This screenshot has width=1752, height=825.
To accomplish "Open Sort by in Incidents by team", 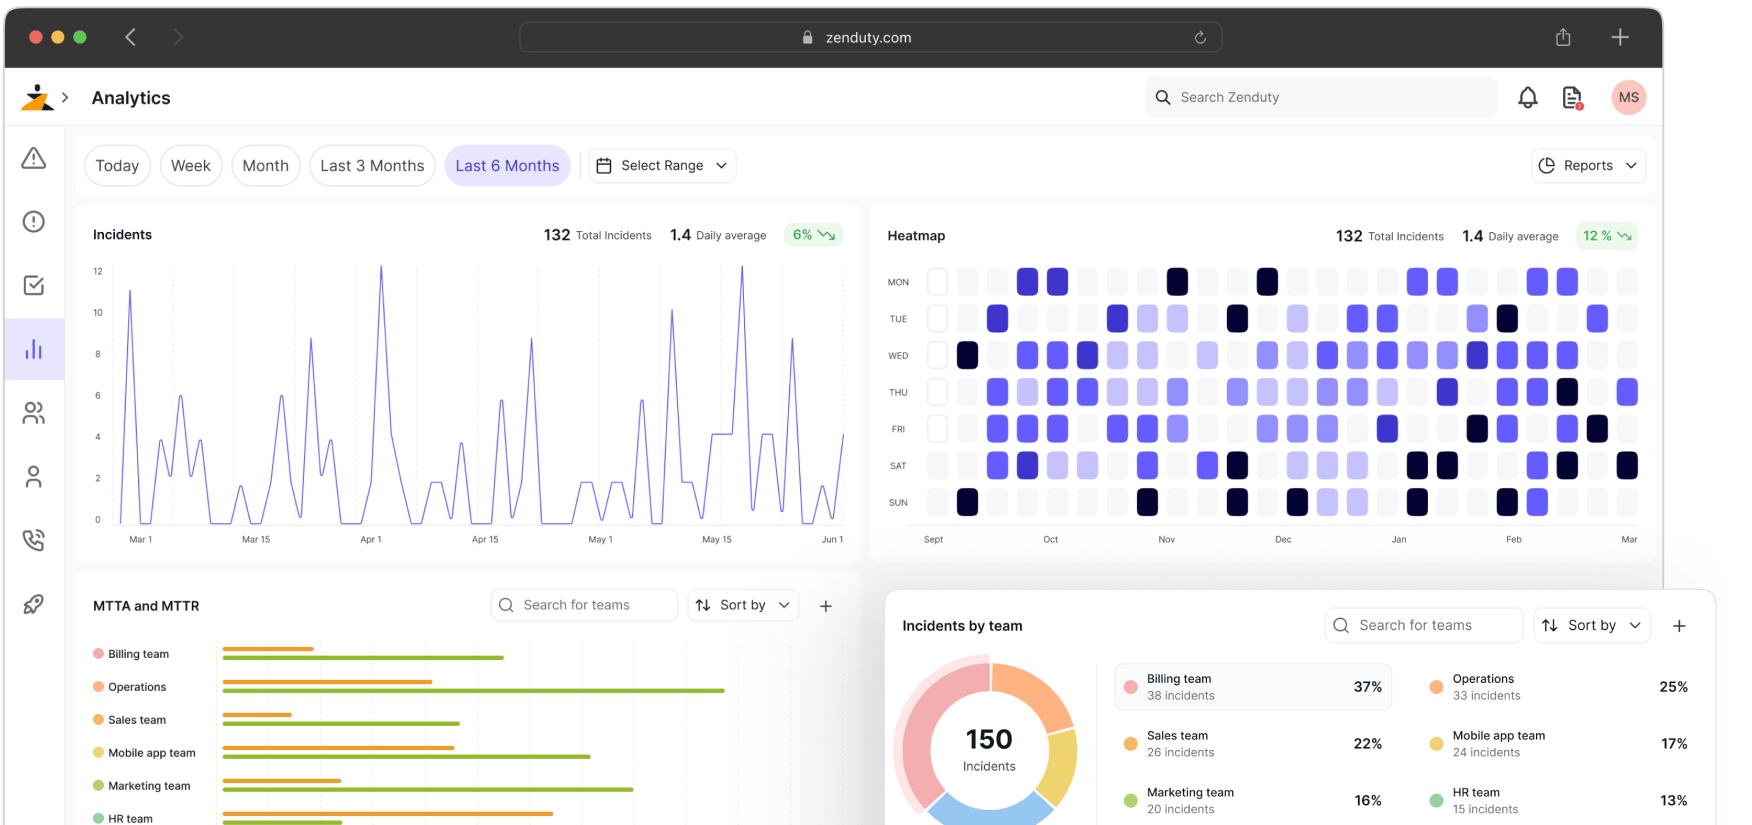I will coord(1592,625).
